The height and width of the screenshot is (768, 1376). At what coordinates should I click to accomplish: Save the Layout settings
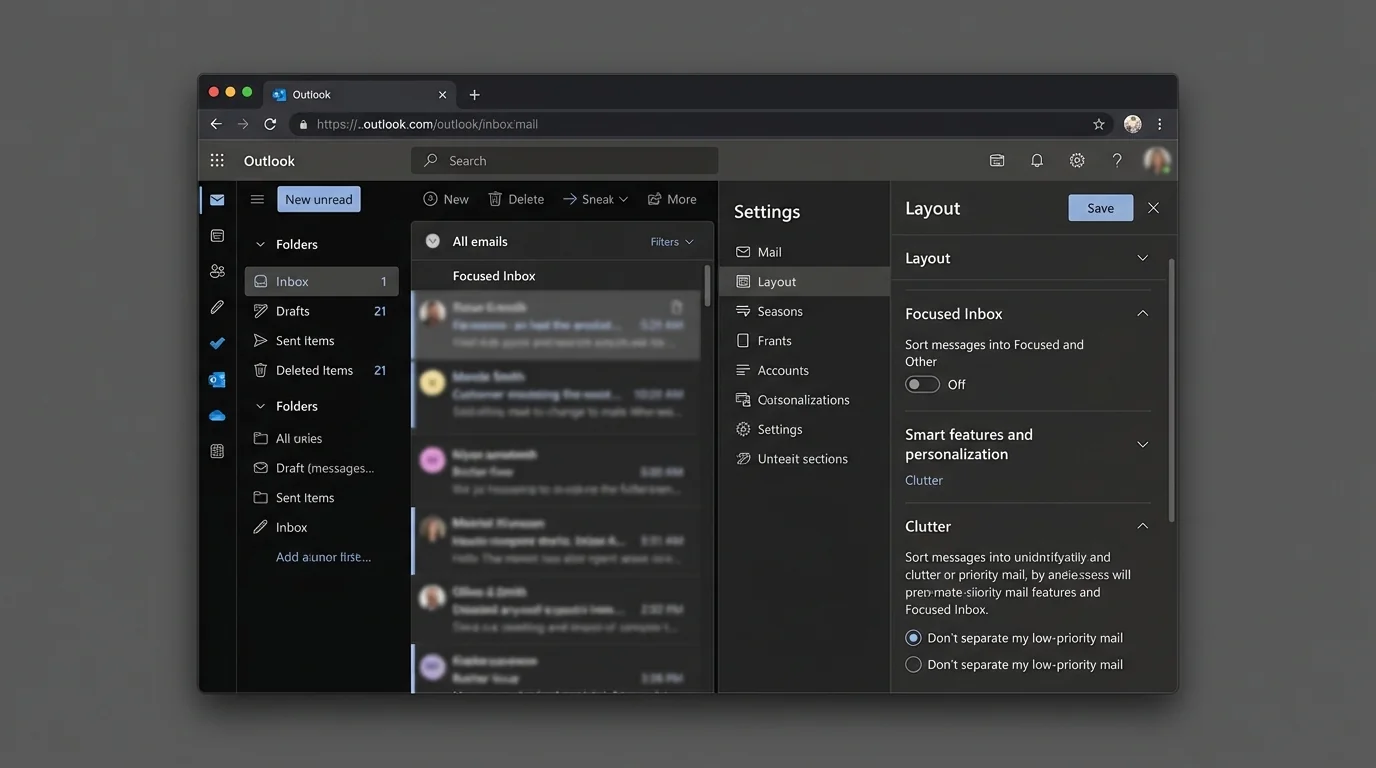pyautogui.click(x=1100, y=207)
